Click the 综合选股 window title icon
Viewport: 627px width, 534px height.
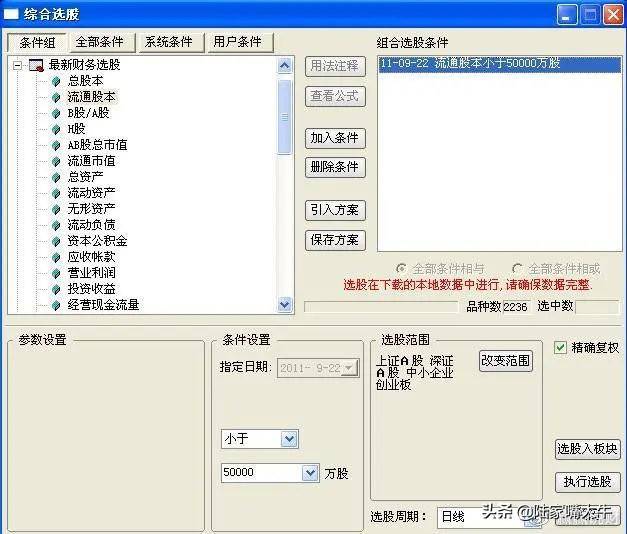point(11,14)
